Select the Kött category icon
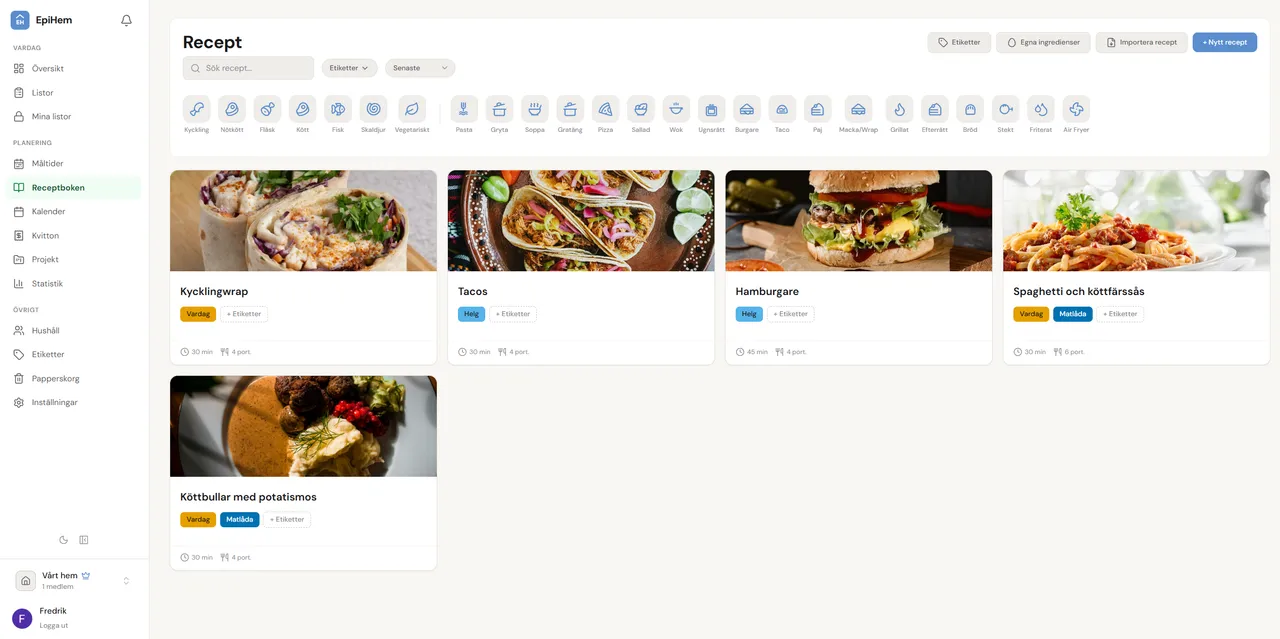Image resolution: width=1280 pixels, height=639 pixels. click(302, 109)
